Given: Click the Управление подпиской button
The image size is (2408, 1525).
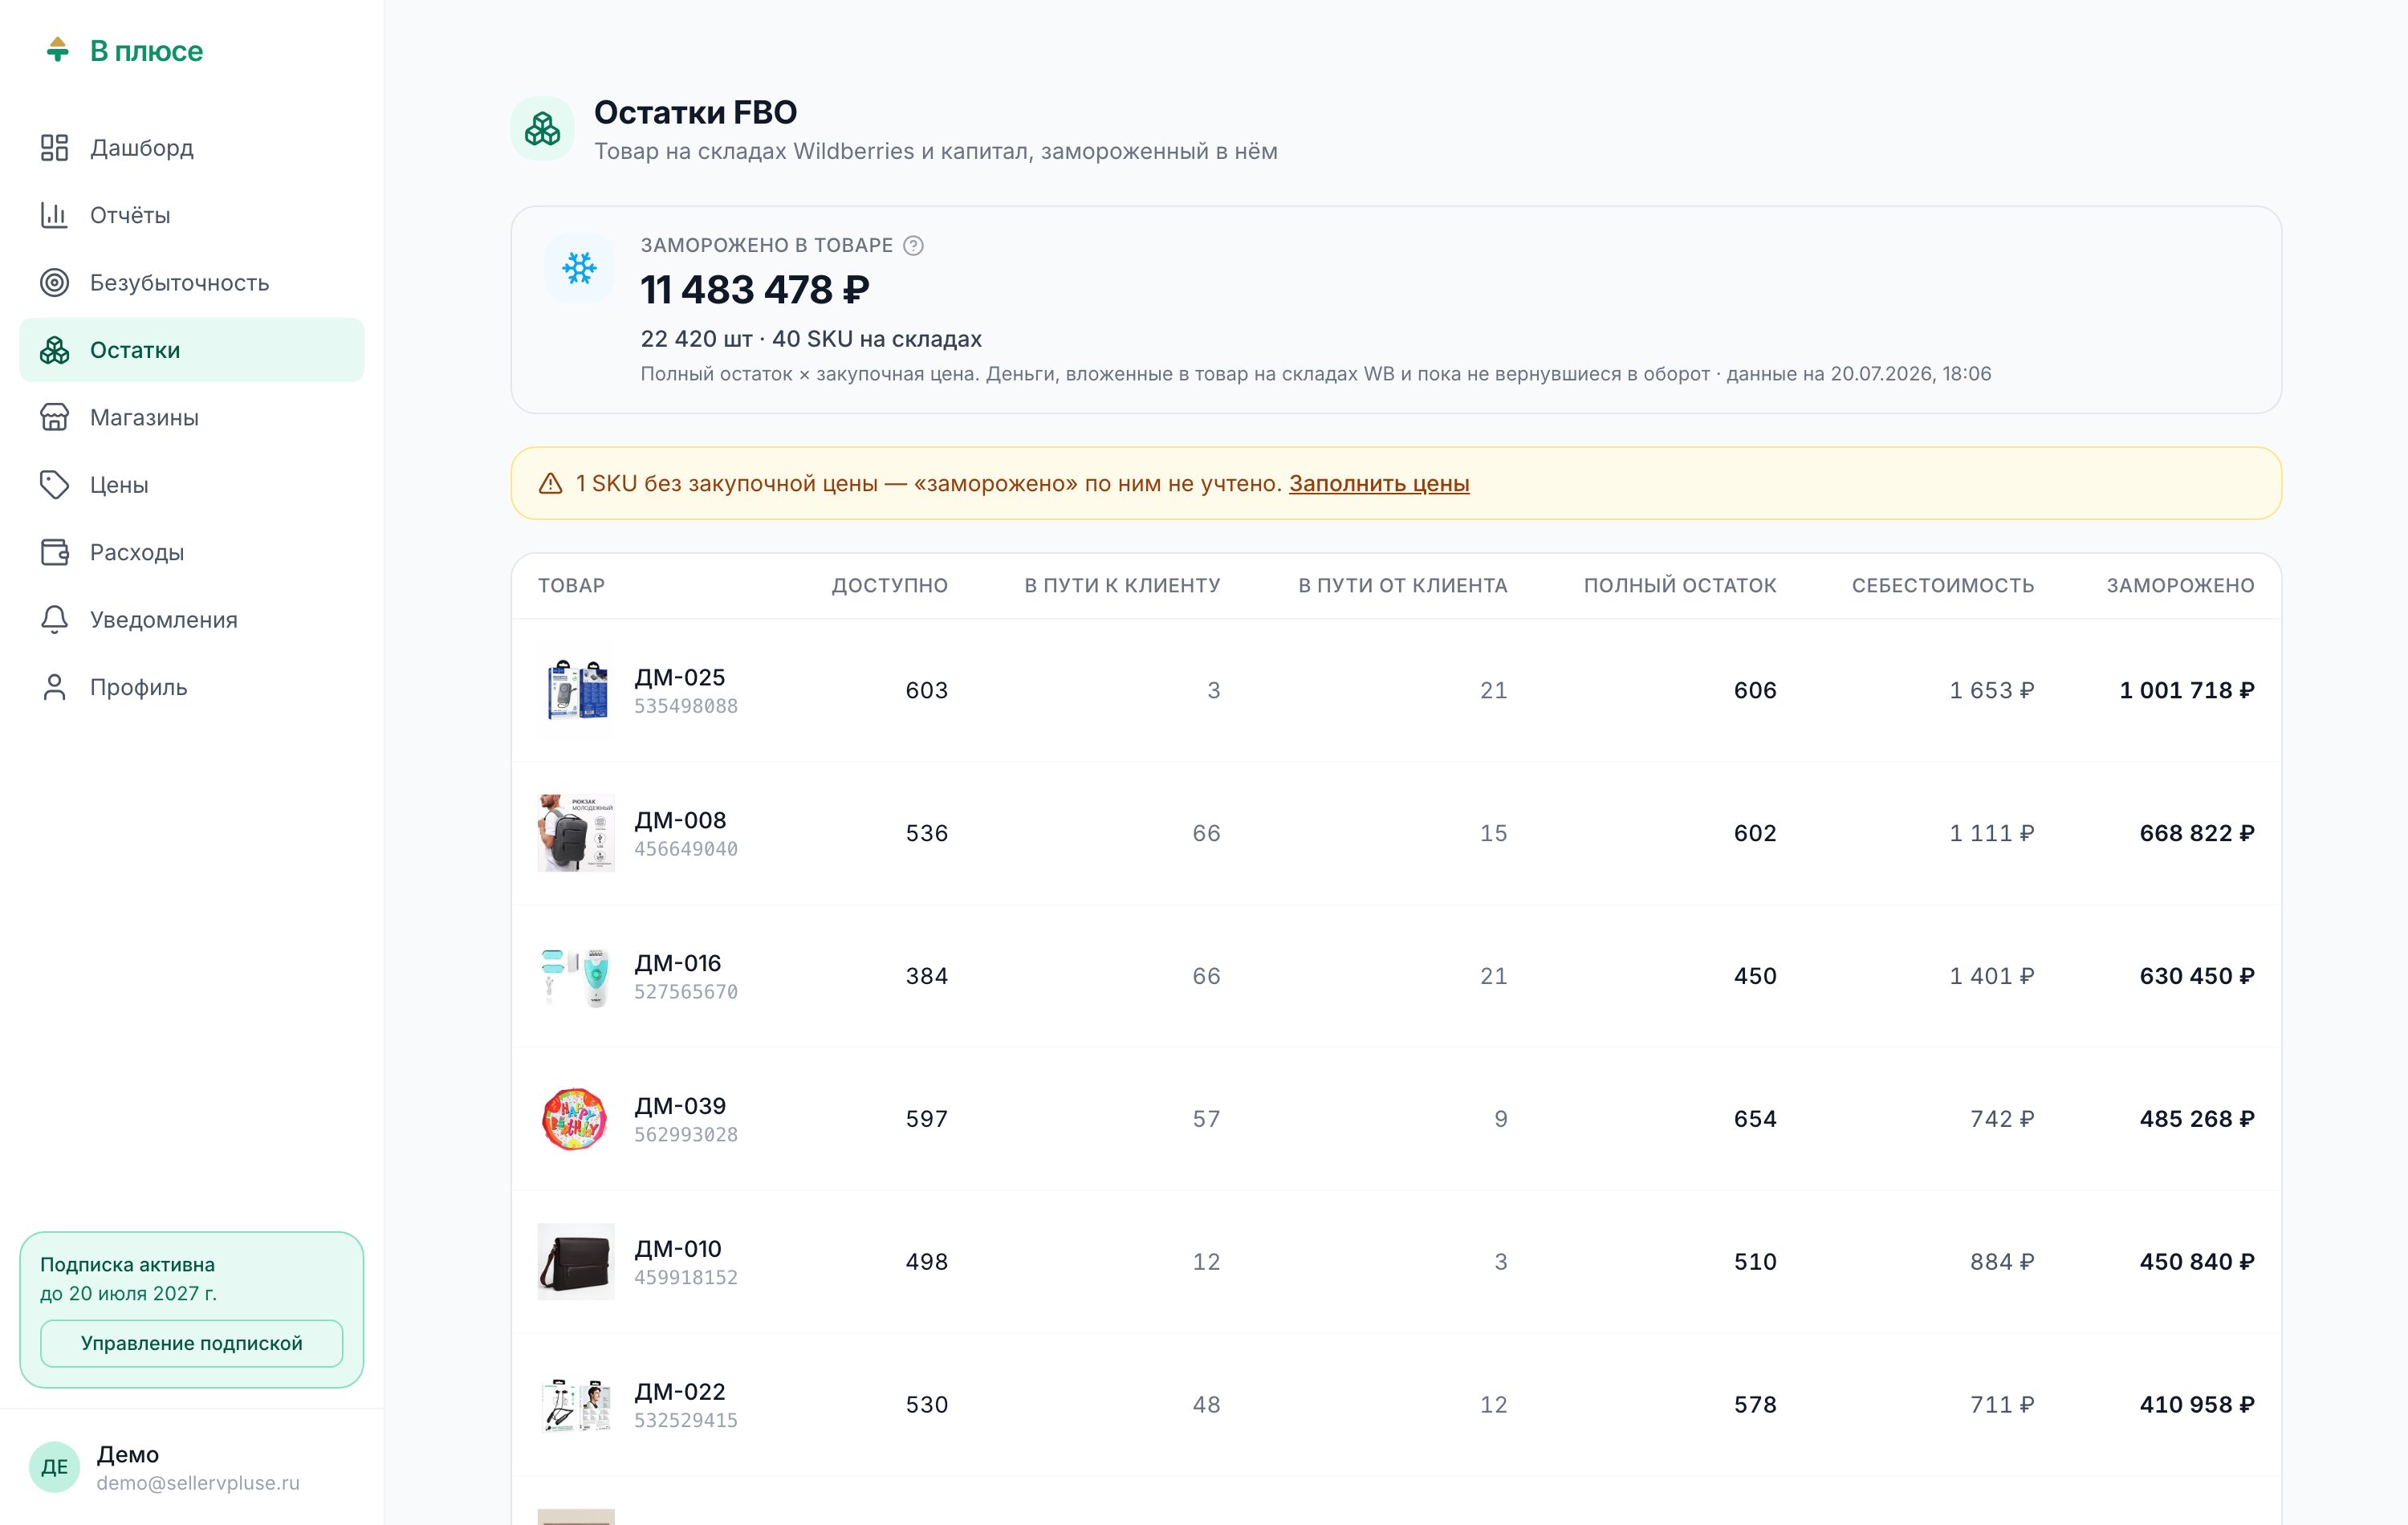Looking at the screenshot, I should [192, 1343].
